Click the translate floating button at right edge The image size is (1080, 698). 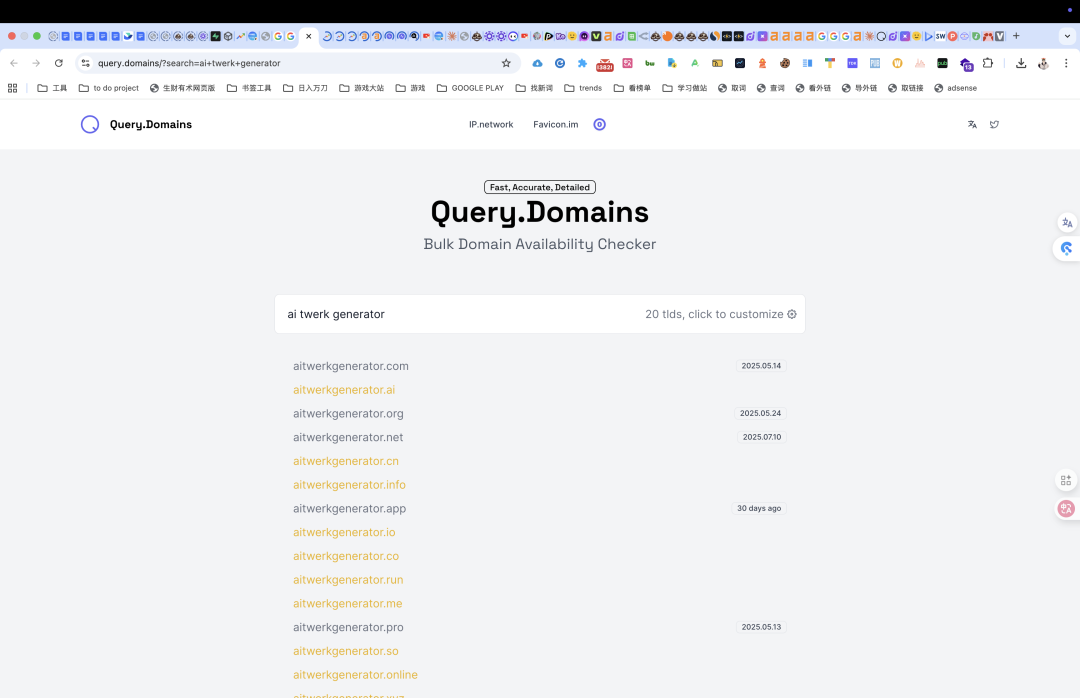pyautogui.click(x=1067, y=223)
